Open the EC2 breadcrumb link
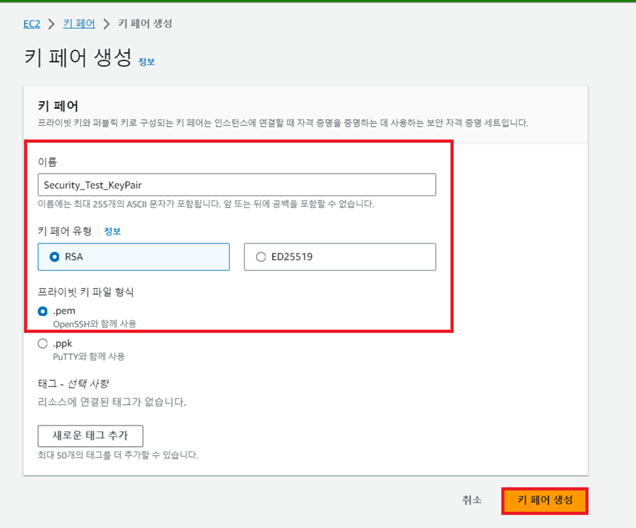Screen dimensions: 636x528 pyautogui.click(x=32, y=24)
